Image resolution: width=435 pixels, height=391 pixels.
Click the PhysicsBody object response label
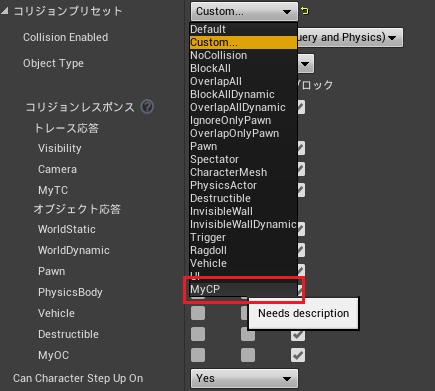pos(70,292)
